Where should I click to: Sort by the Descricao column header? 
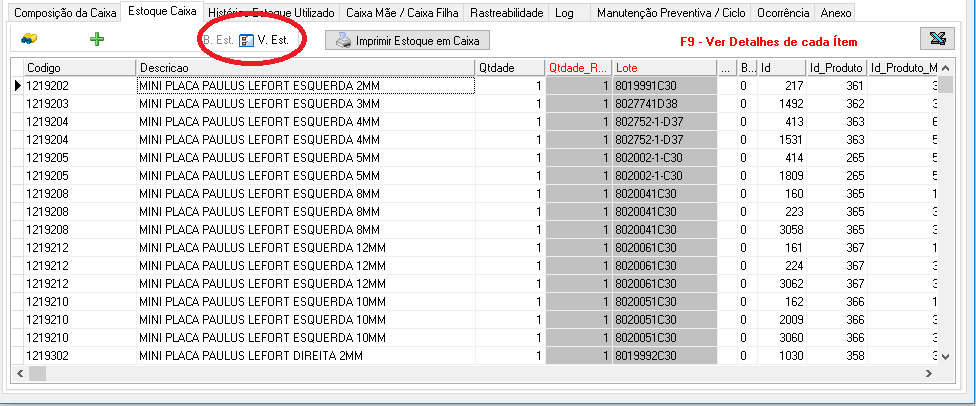pos(304,67)
